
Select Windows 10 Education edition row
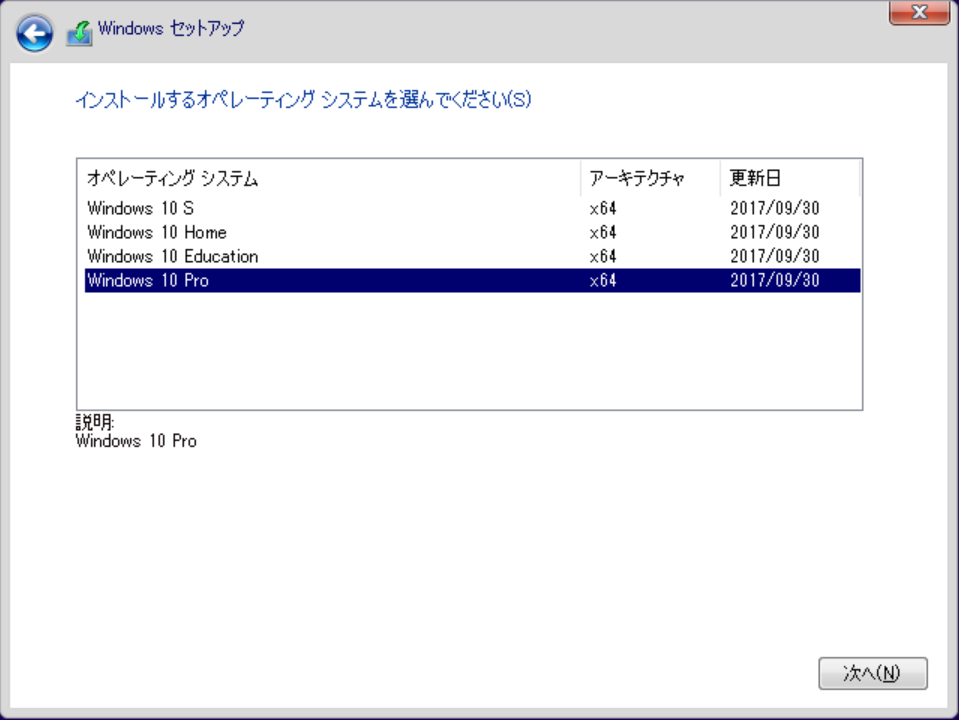coord(472,256)
